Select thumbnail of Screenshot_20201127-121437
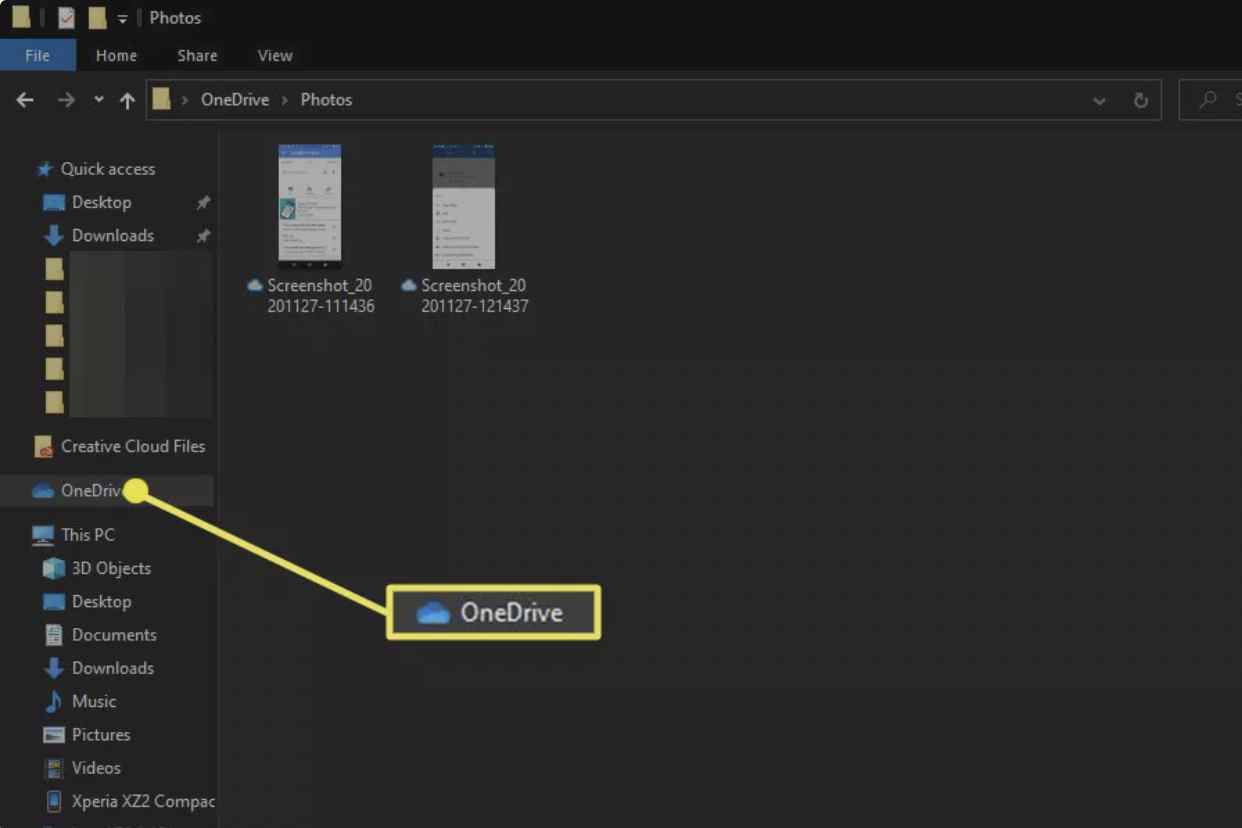The width and height of the screenshot is (1242, 828). (x=464, y=207)
